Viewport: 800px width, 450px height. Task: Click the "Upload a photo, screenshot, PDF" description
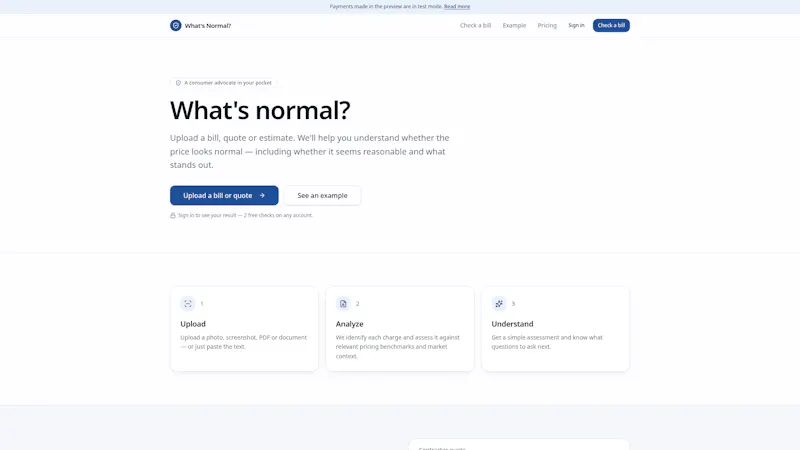pyautogui.click(x=243, y=342)
